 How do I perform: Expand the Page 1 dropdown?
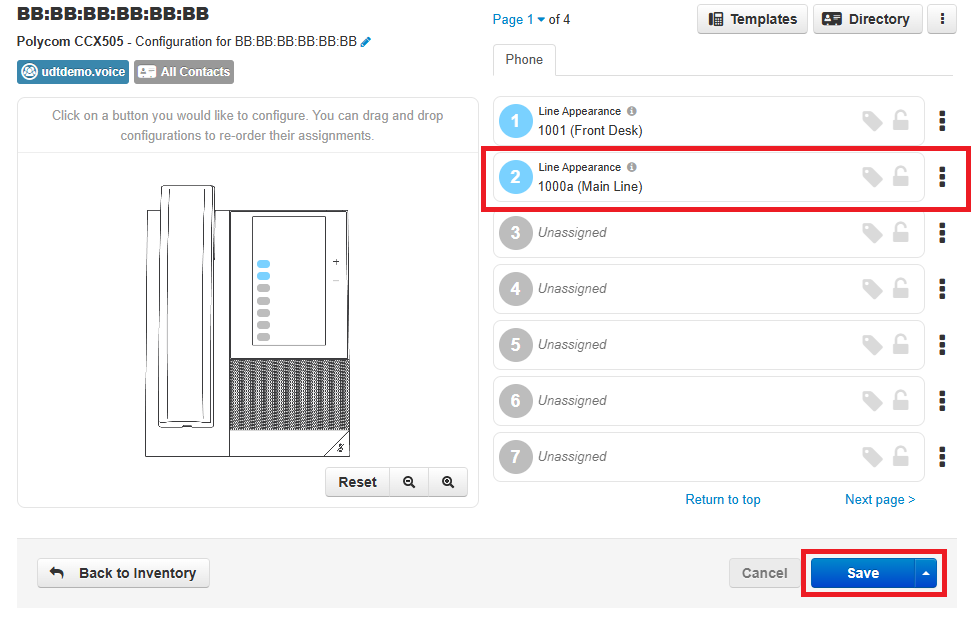click(x=541, y=20)
